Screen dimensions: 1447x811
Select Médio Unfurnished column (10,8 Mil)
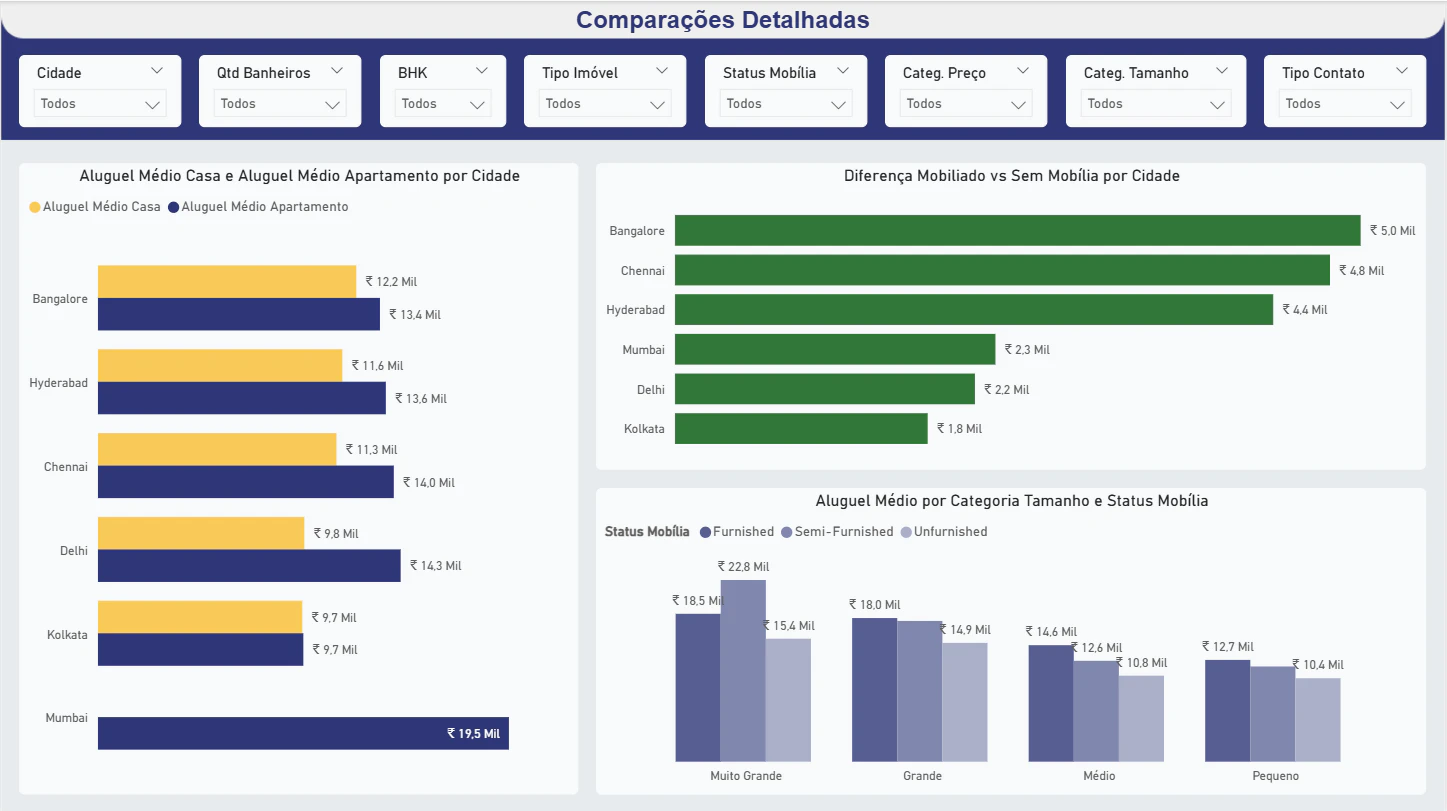coord(1141,719)
